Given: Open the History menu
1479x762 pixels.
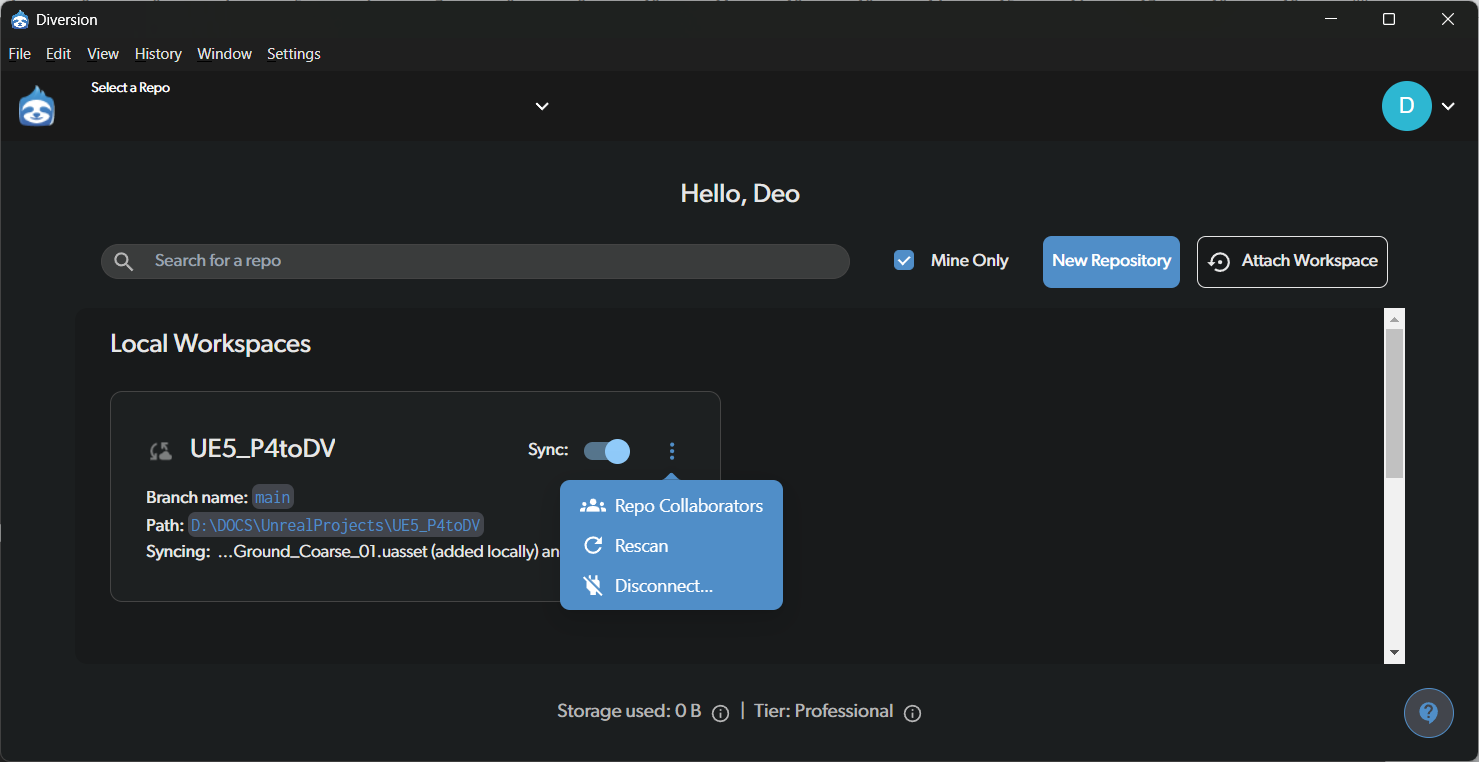Looking at the screenshot, I should pyautogui.click(x=158, y=54).
